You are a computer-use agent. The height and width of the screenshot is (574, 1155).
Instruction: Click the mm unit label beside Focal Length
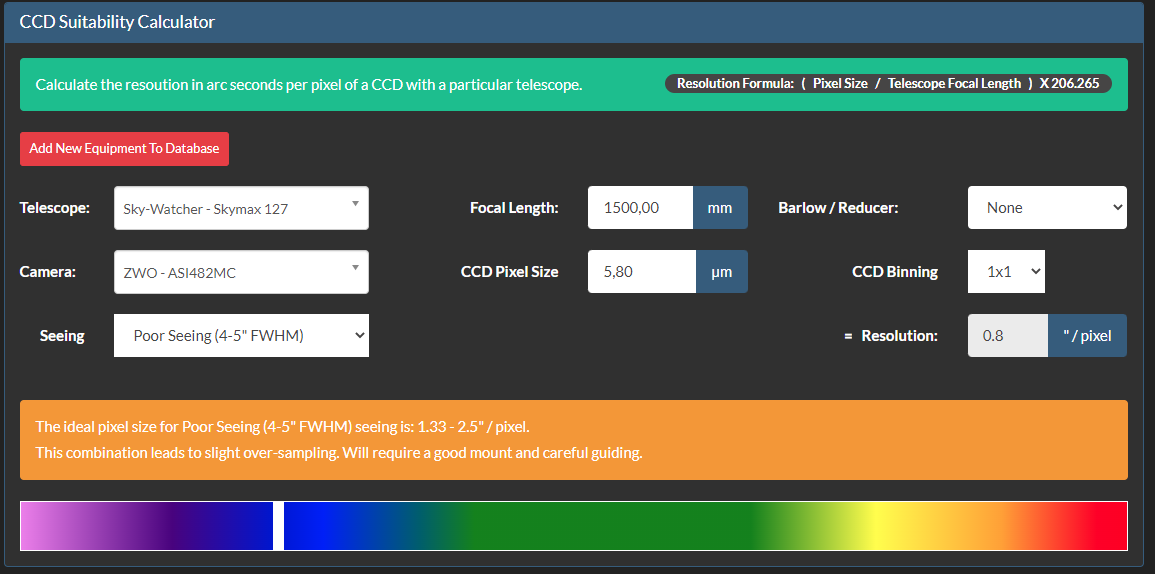(720, 208)
